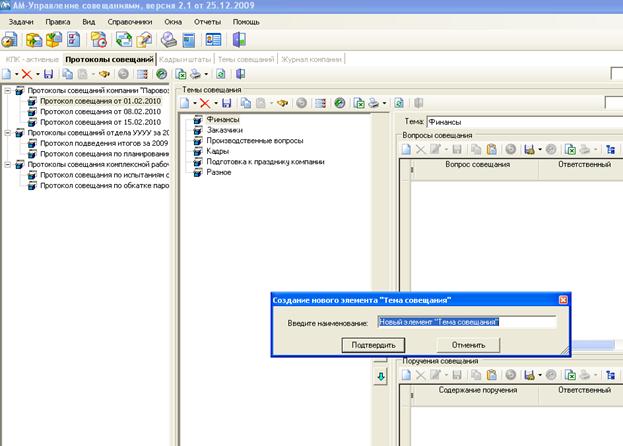Click the Excel export icon in Темы совещания toolbar
Image resolution: width=623 pixels, height=446 pixels.
(360, 103)
